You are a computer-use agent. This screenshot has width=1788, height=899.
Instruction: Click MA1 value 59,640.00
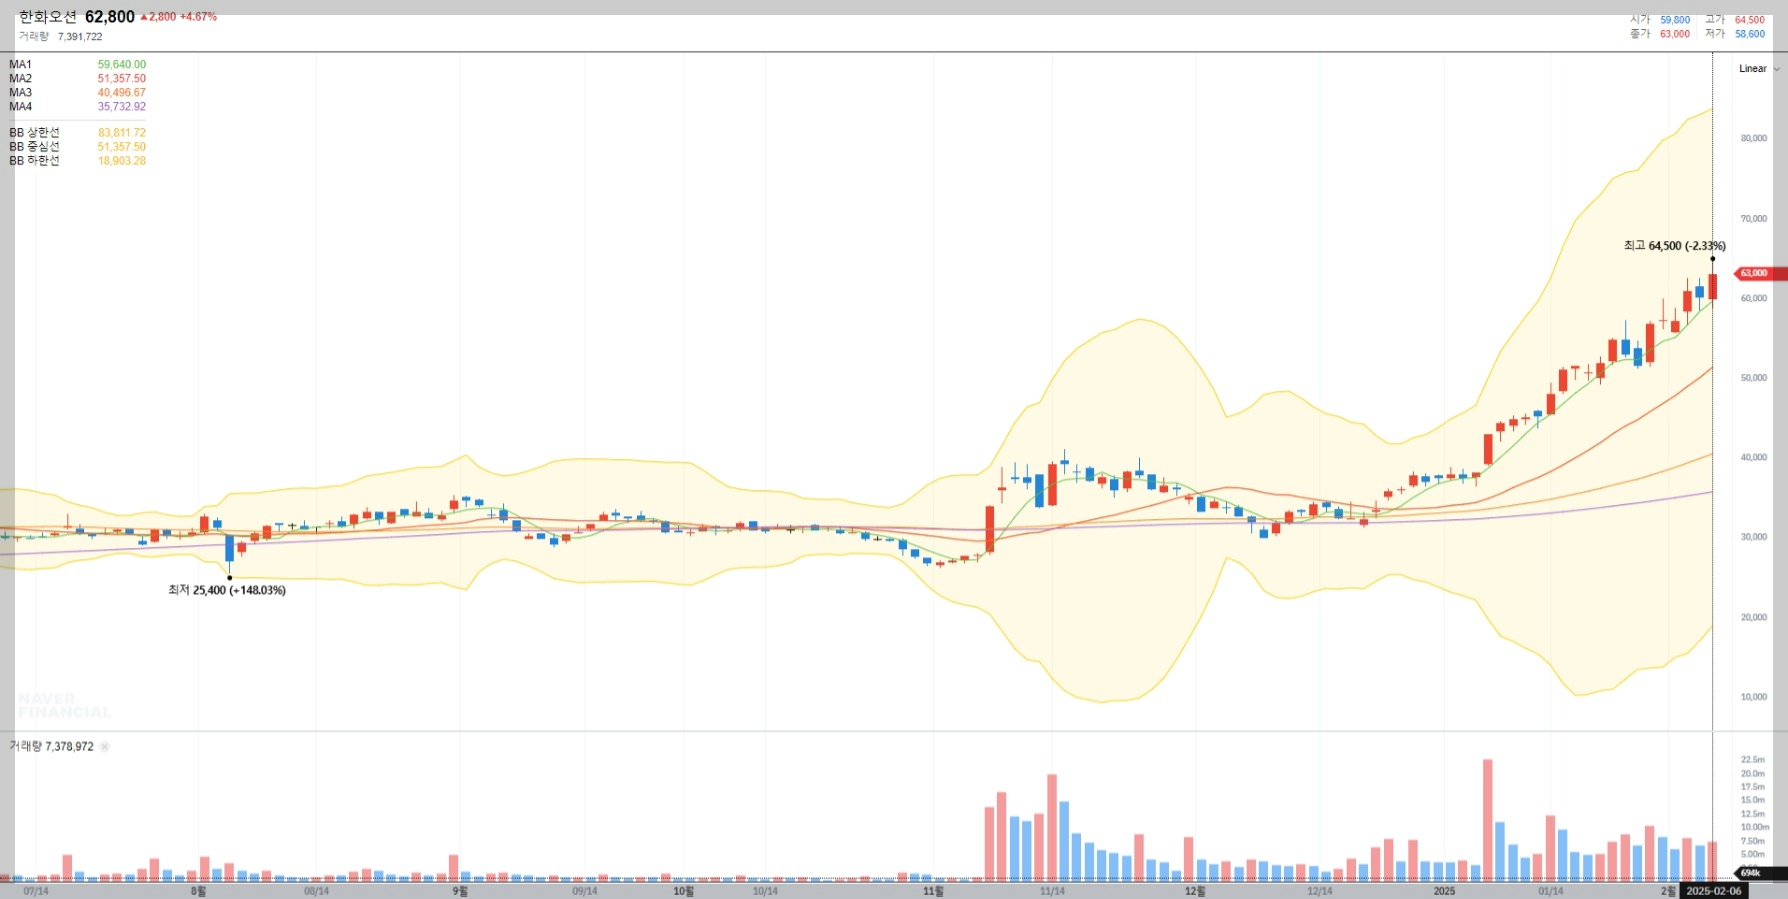click(x=122, y=65)
